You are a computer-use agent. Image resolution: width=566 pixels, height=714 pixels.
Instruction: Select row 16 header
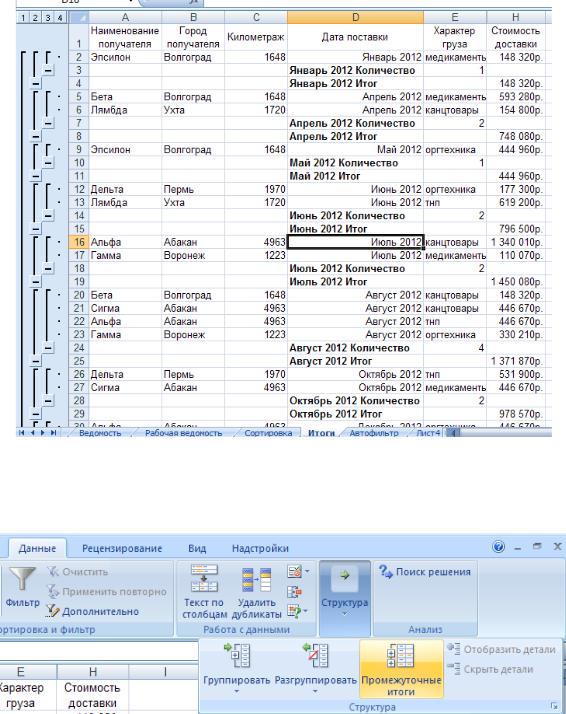coord(79,242)
